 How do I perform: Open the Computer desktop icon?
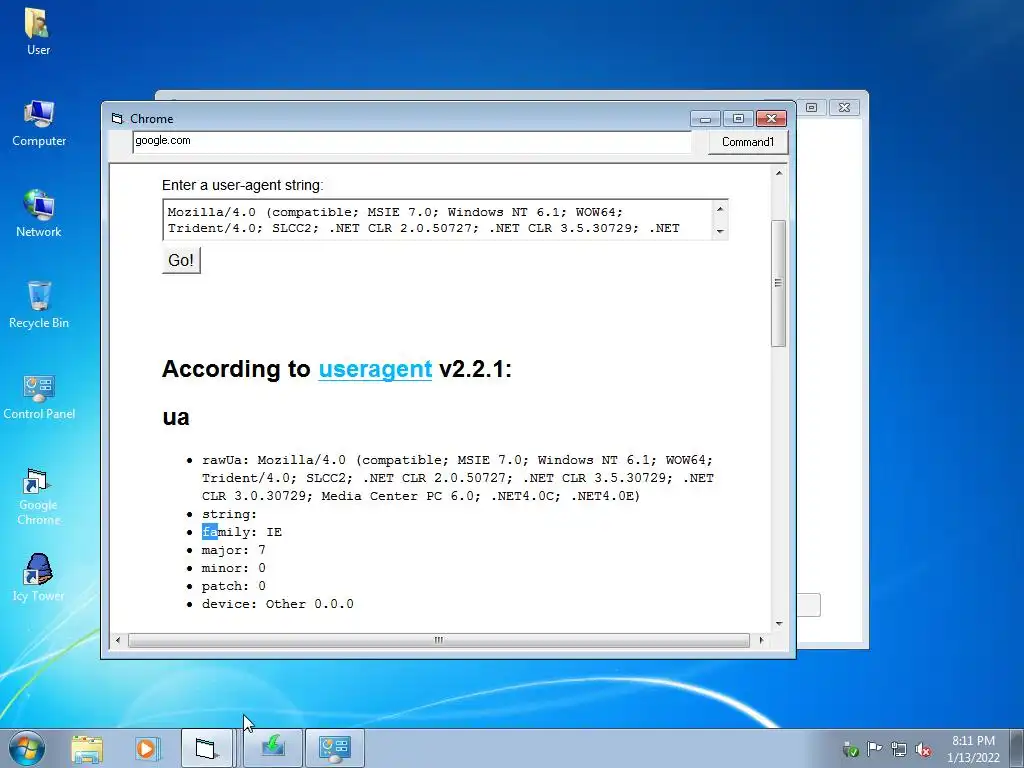[39, 123]
